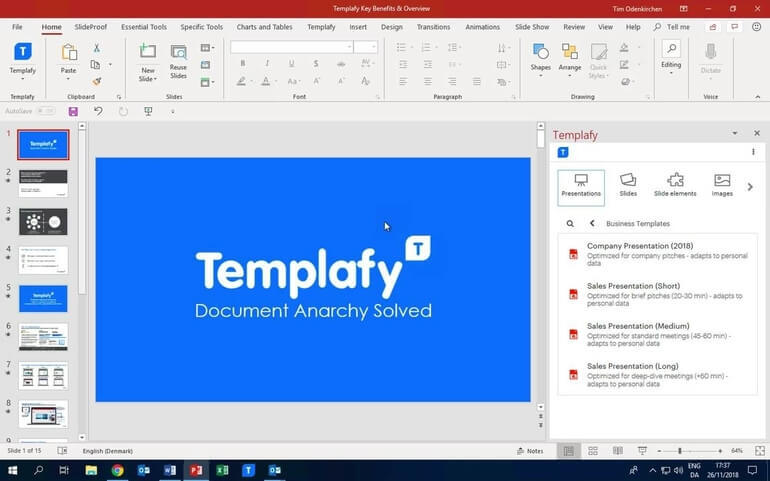
Task: Select Images category in Templafy pane
Action: [x=722, y=185]
